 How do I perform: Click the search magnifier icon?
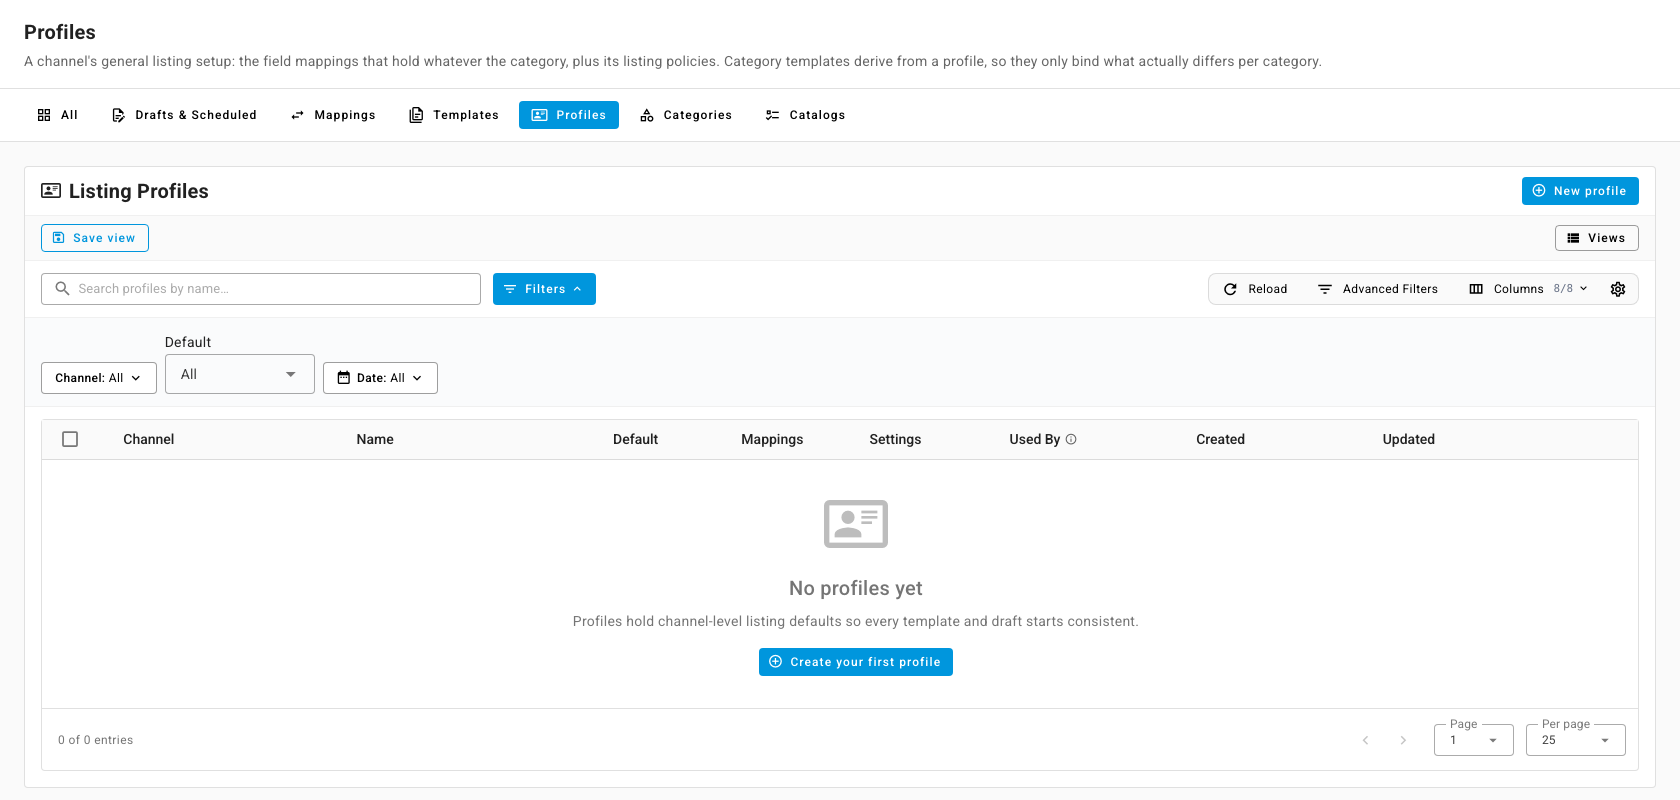(62, 288)
